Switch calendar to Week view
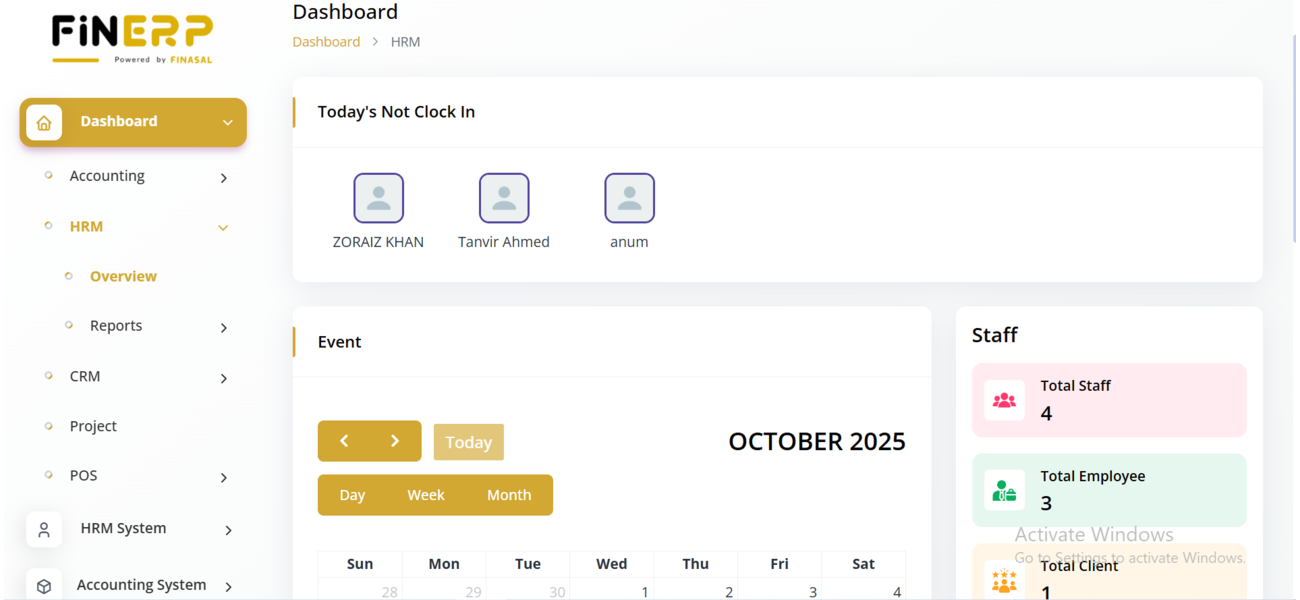Viewport: 1300px width, 600px height. 426,495
